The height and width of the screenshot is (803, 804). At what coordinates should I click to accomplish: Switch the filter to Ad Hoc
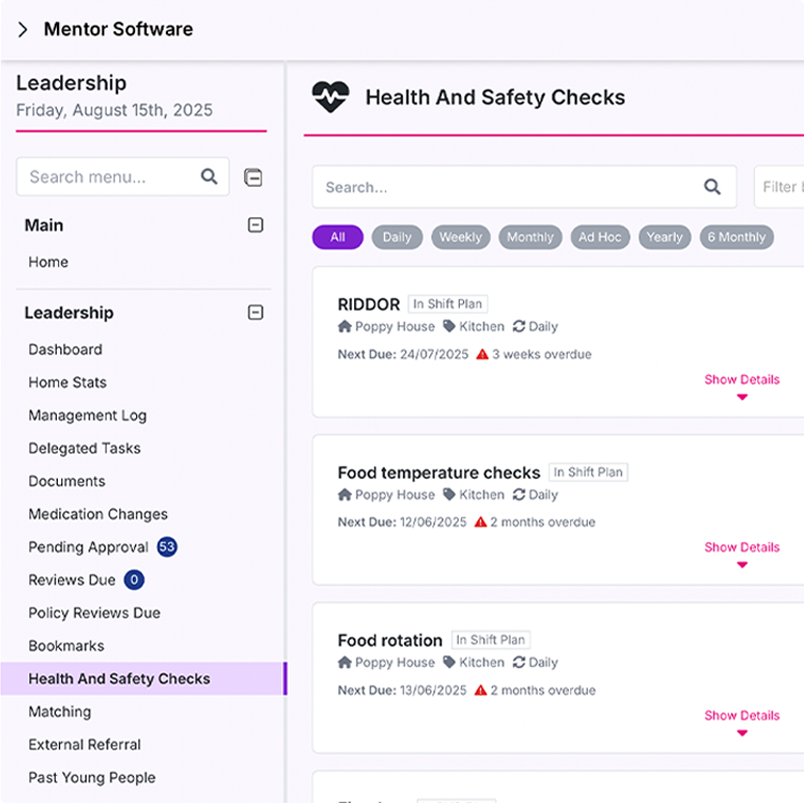[x=600, y=237]
